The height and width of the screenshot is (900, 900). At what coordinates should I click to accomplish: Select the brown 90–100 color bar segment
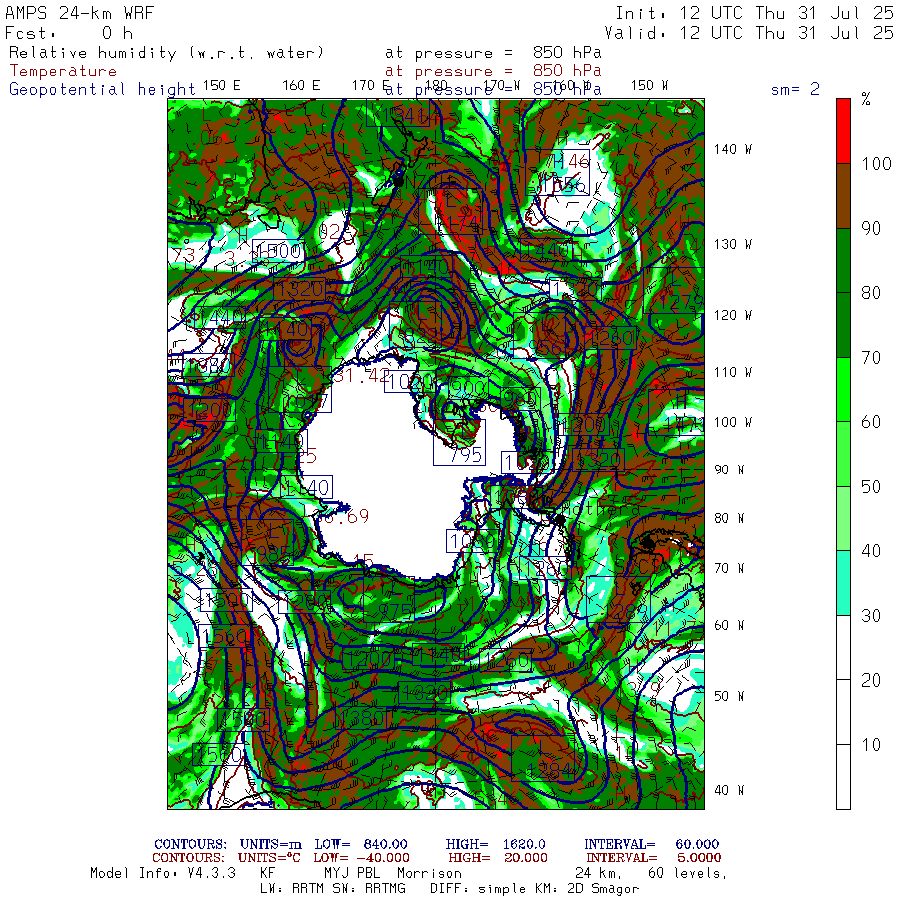(x=843, y=196)
